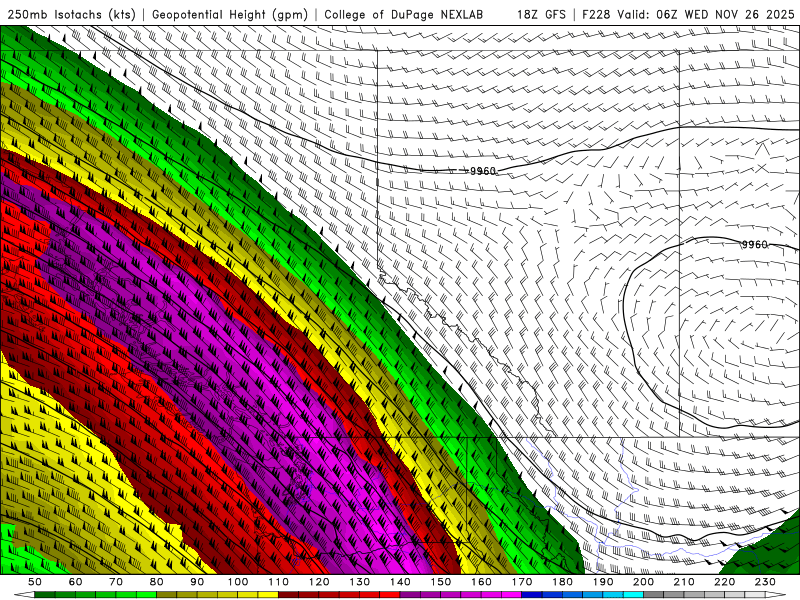Select the 60 value on the color scale

pyautogui.click(x=76, y=582)
